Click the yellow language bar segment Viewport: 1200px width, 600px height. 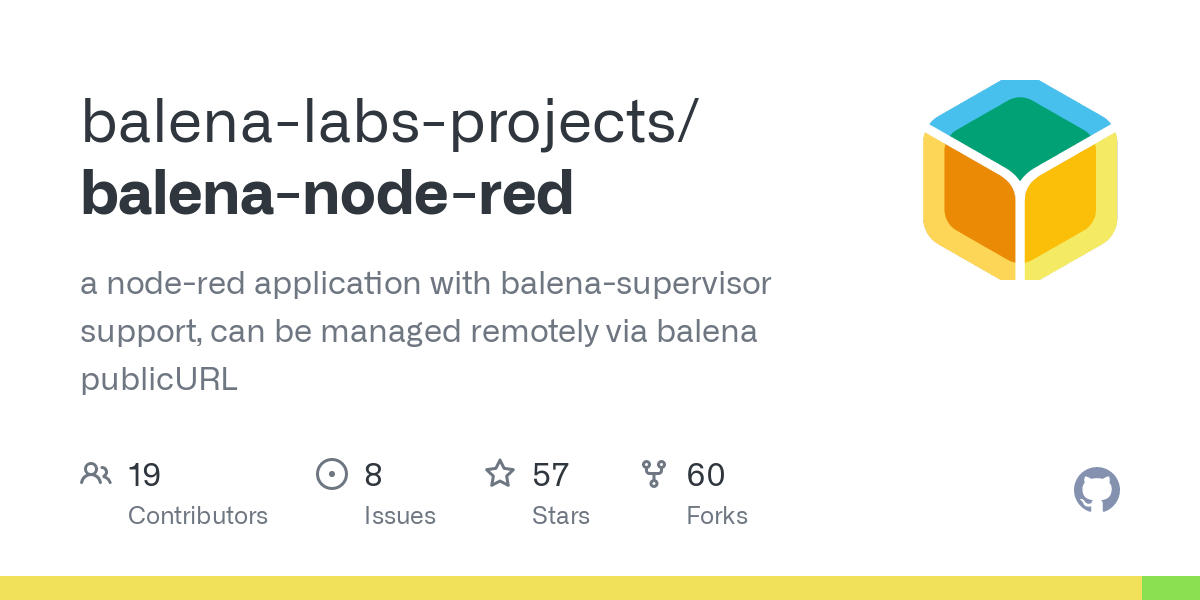(x=571, y=588)
